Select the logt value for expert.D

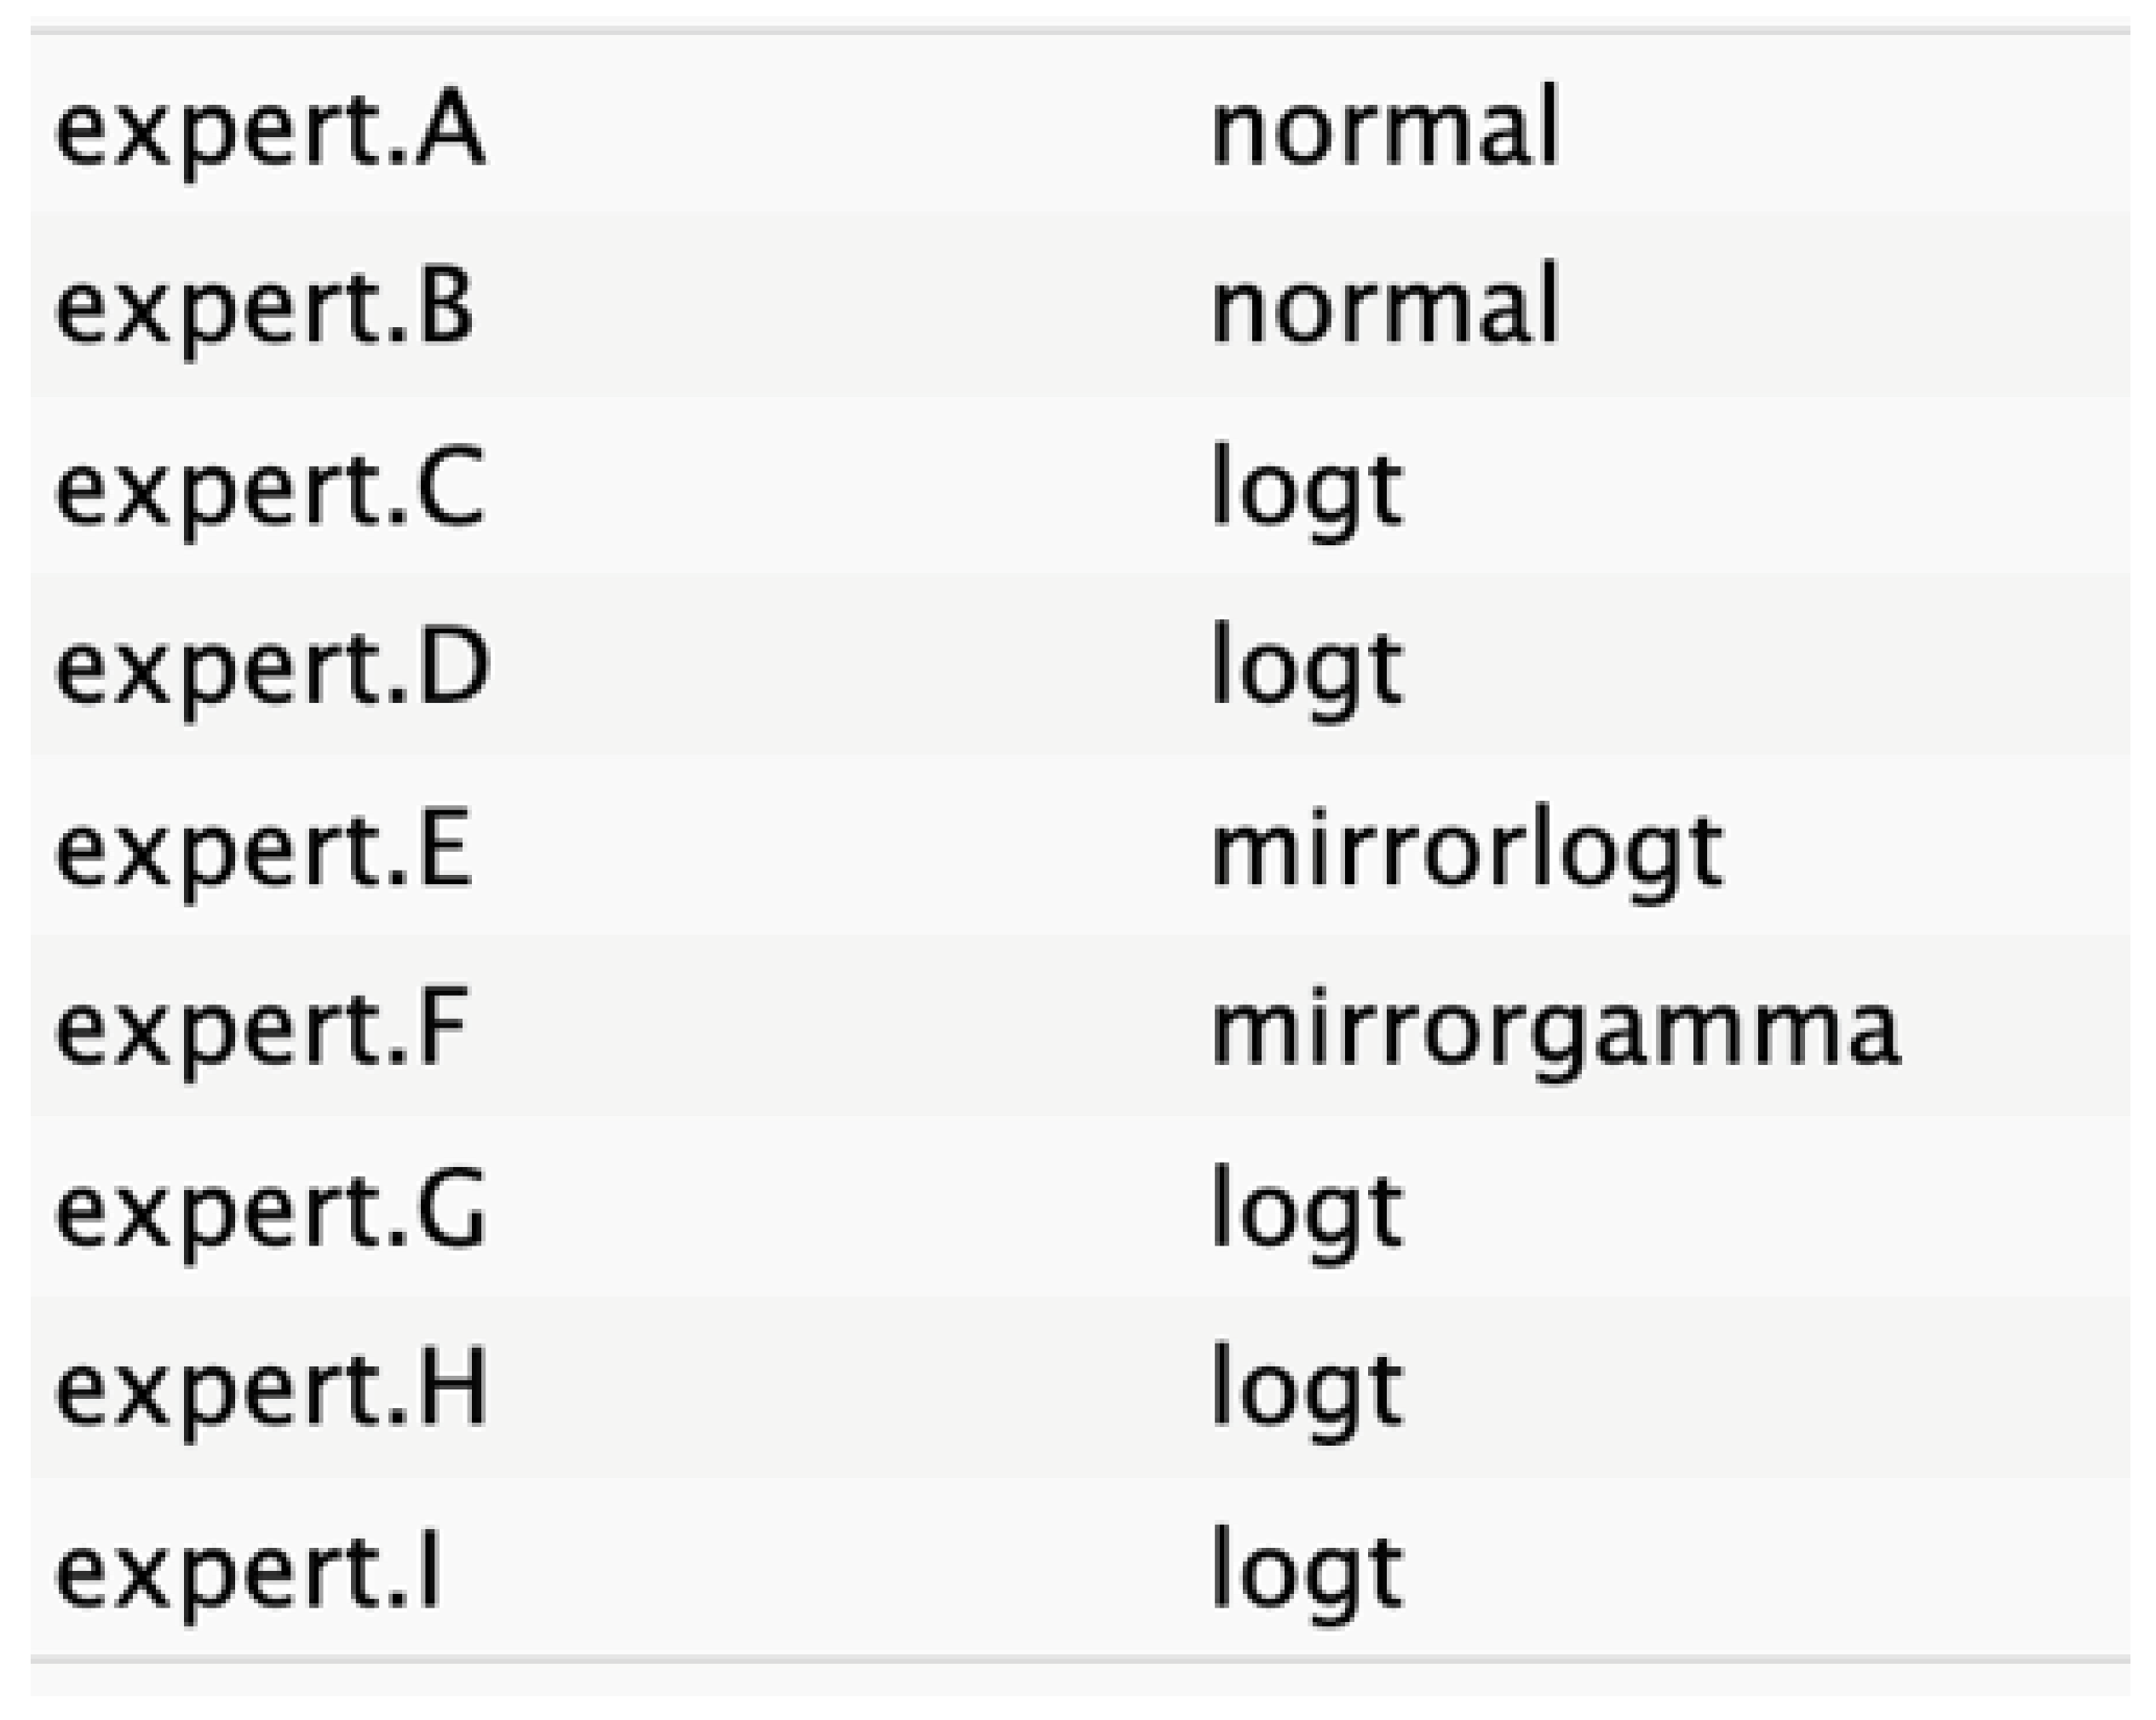(x=1307, y=667)
